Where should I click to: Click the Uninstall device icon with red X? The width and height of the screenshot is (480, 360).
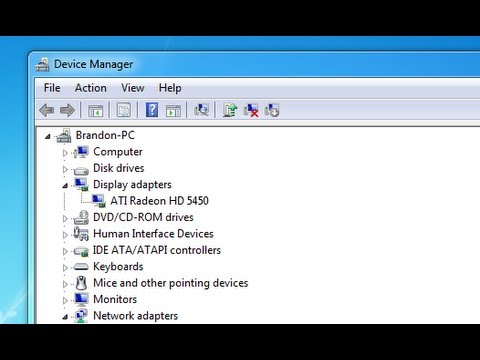coord(251,110)
